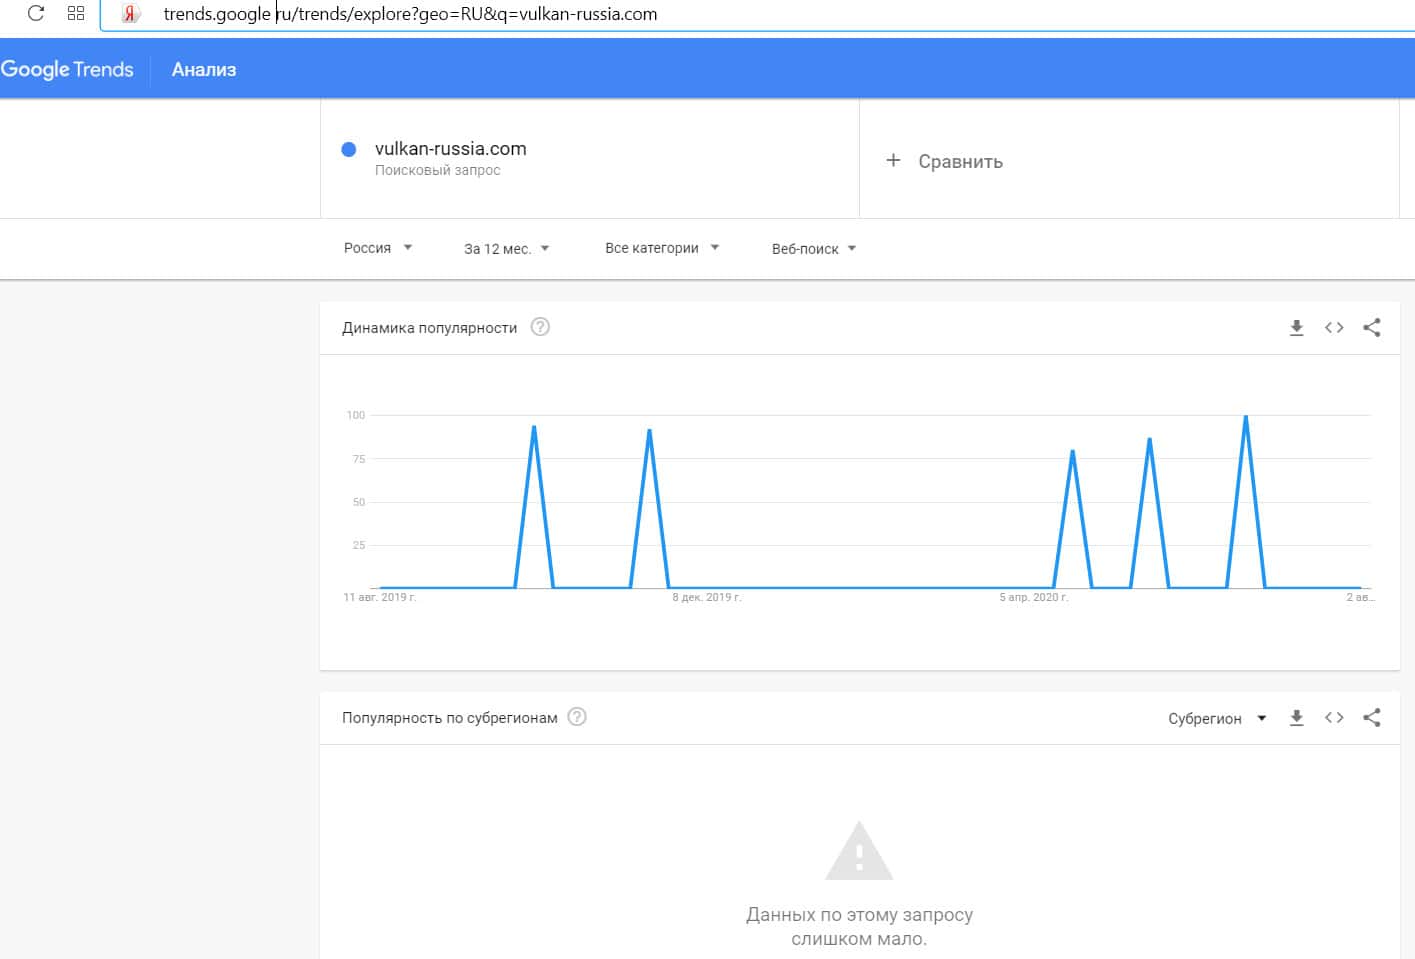The height and width of the screenshot is (959, 1415).
Task: Show help for Популярность по субрегионам
Action: click(577, 717)
